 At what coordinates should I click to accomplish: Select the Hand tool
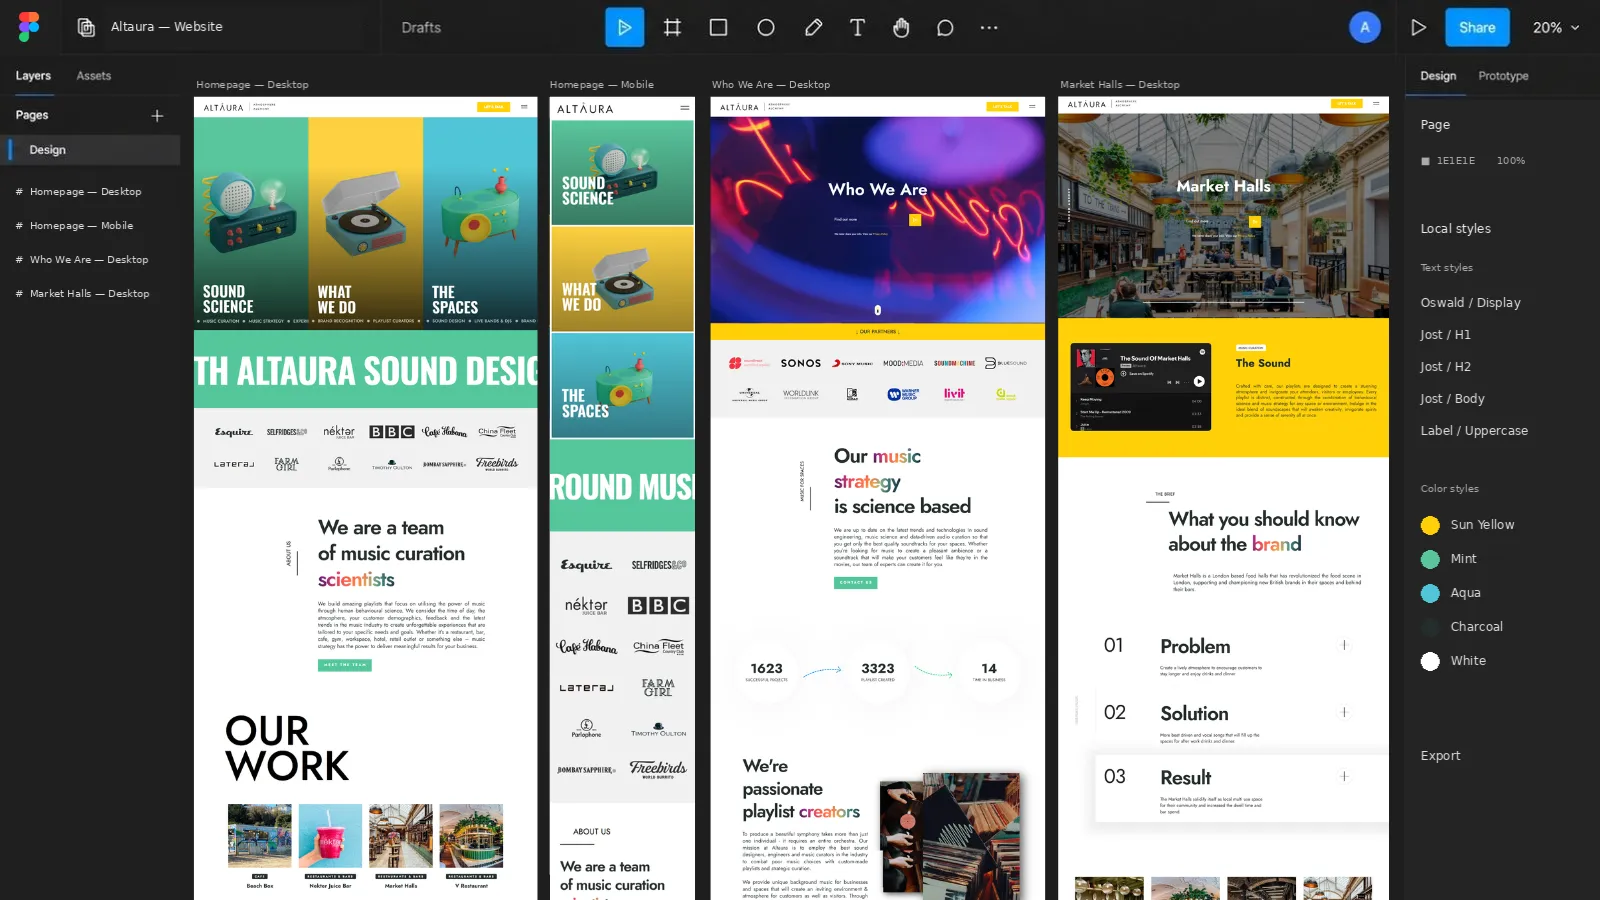pos(901,27)
